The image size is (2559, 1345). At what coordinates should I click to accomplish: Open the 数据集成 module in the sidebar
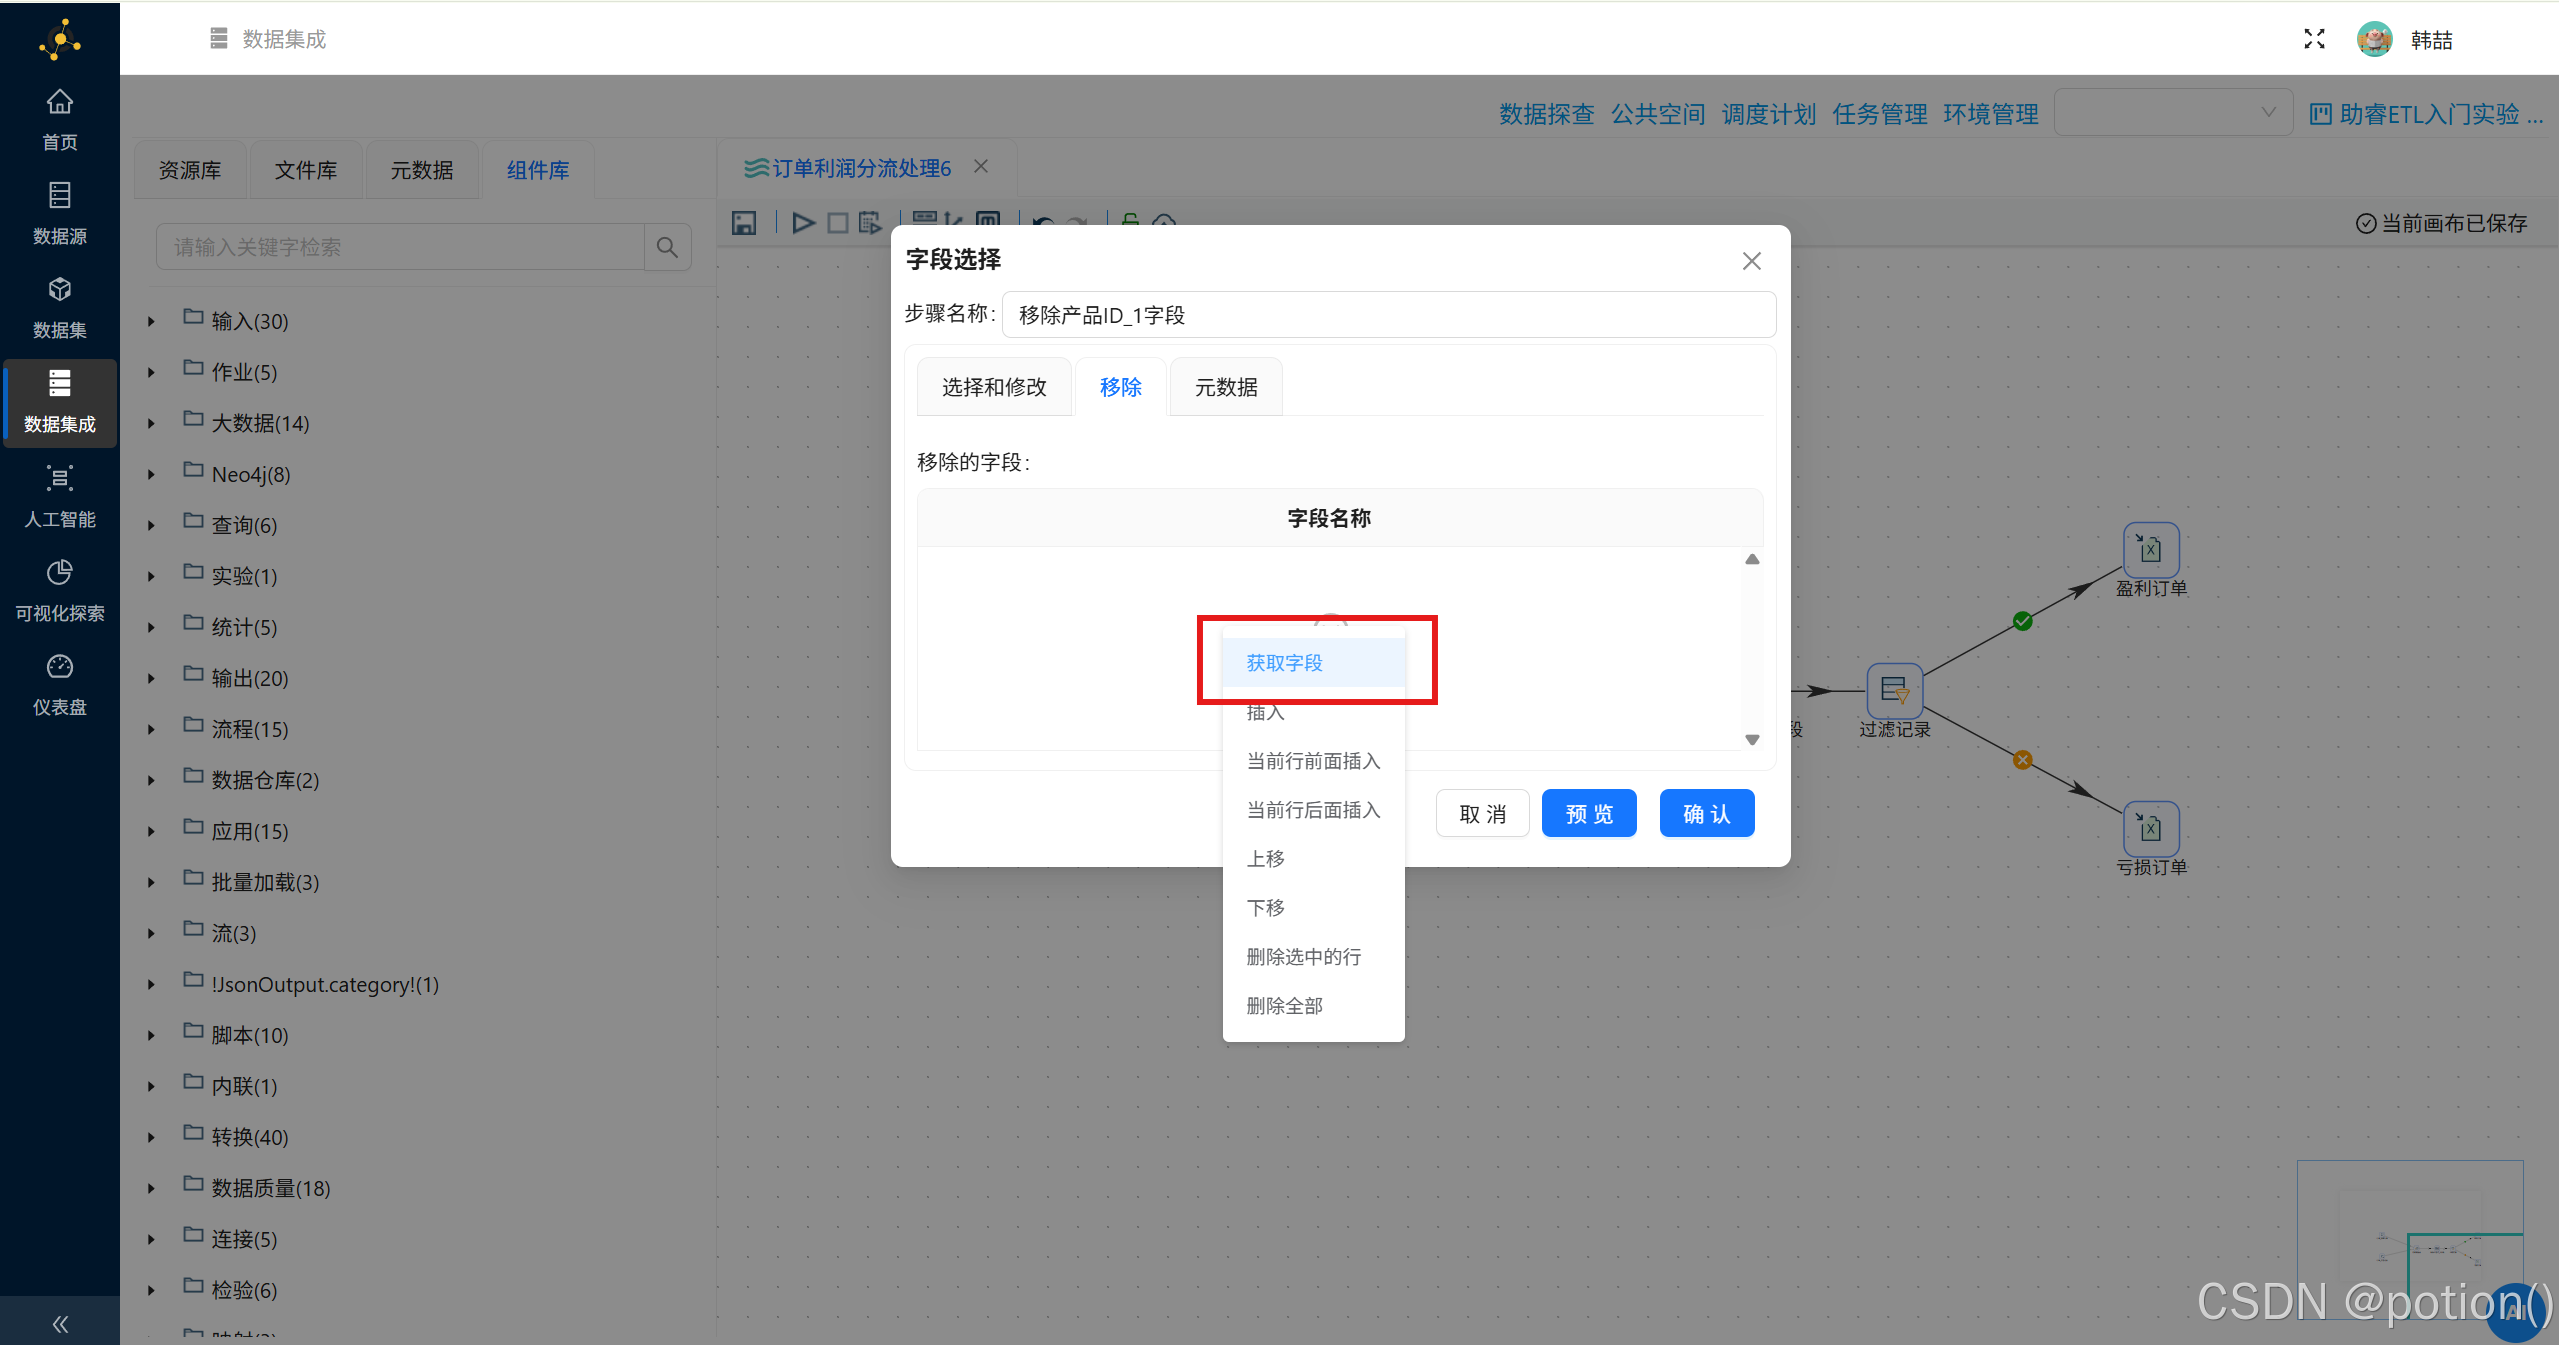59,403
